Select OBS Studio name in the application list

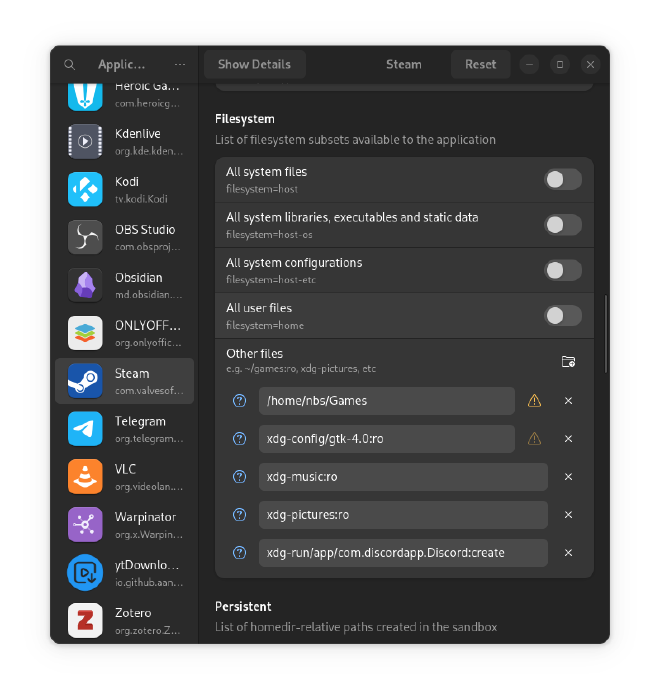click(145, 230)
